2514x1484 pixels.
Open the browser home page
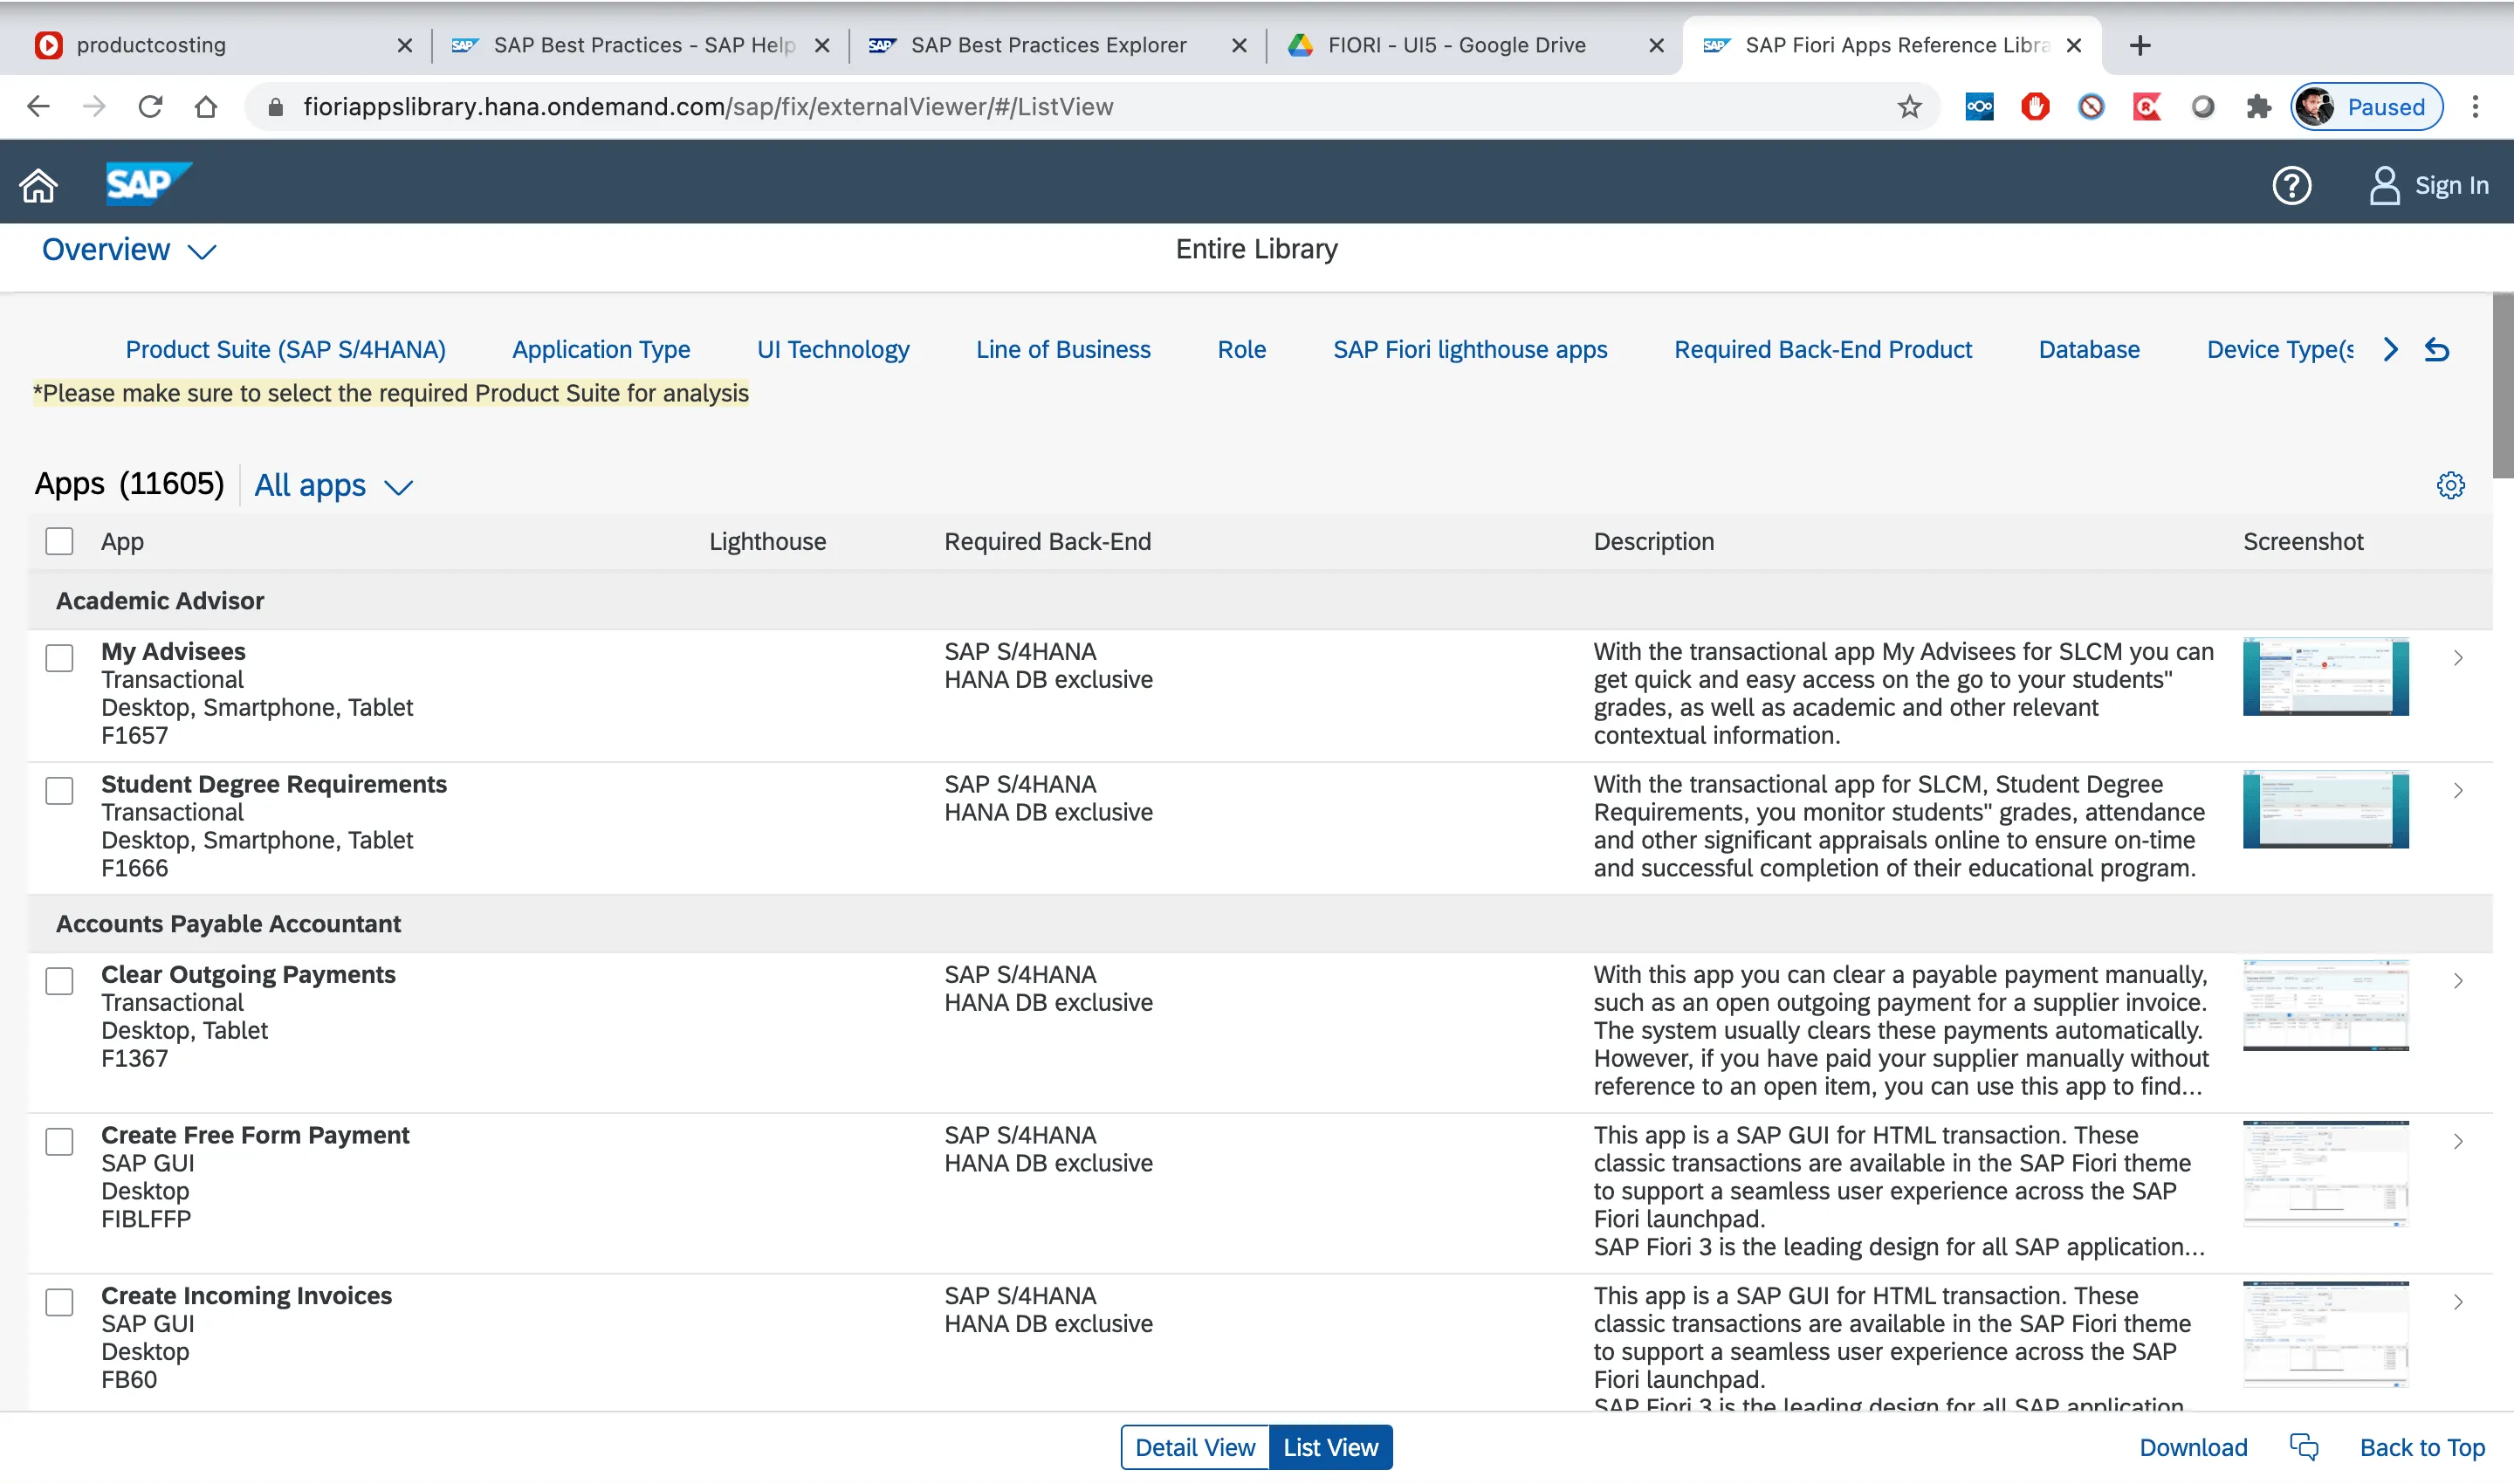(206, 106)
